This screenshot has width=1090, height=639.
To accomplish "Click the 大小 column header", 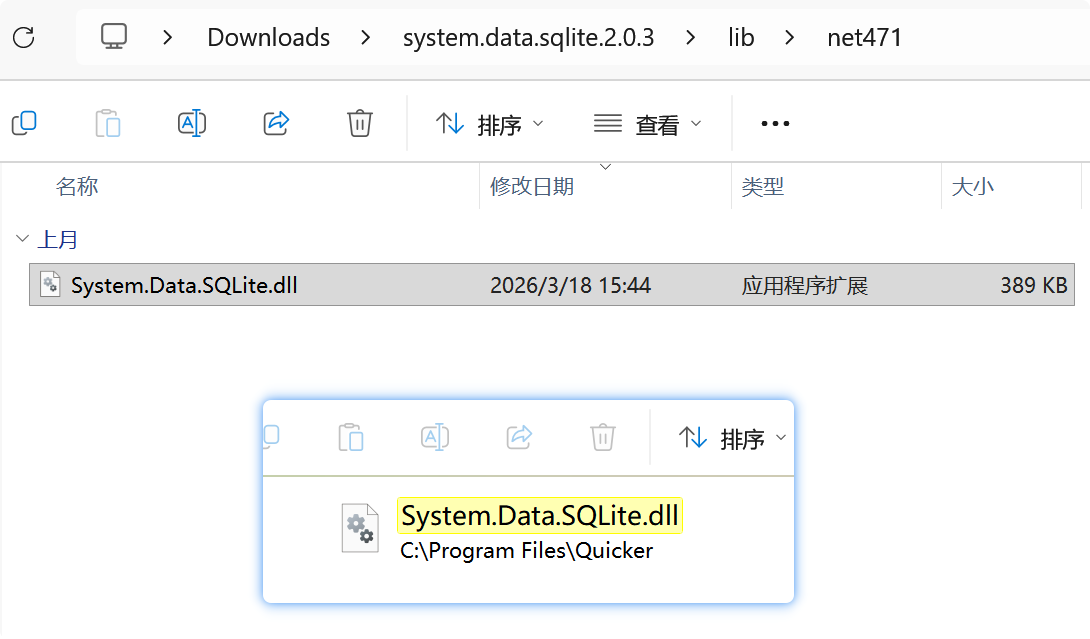I will point(973,186).
